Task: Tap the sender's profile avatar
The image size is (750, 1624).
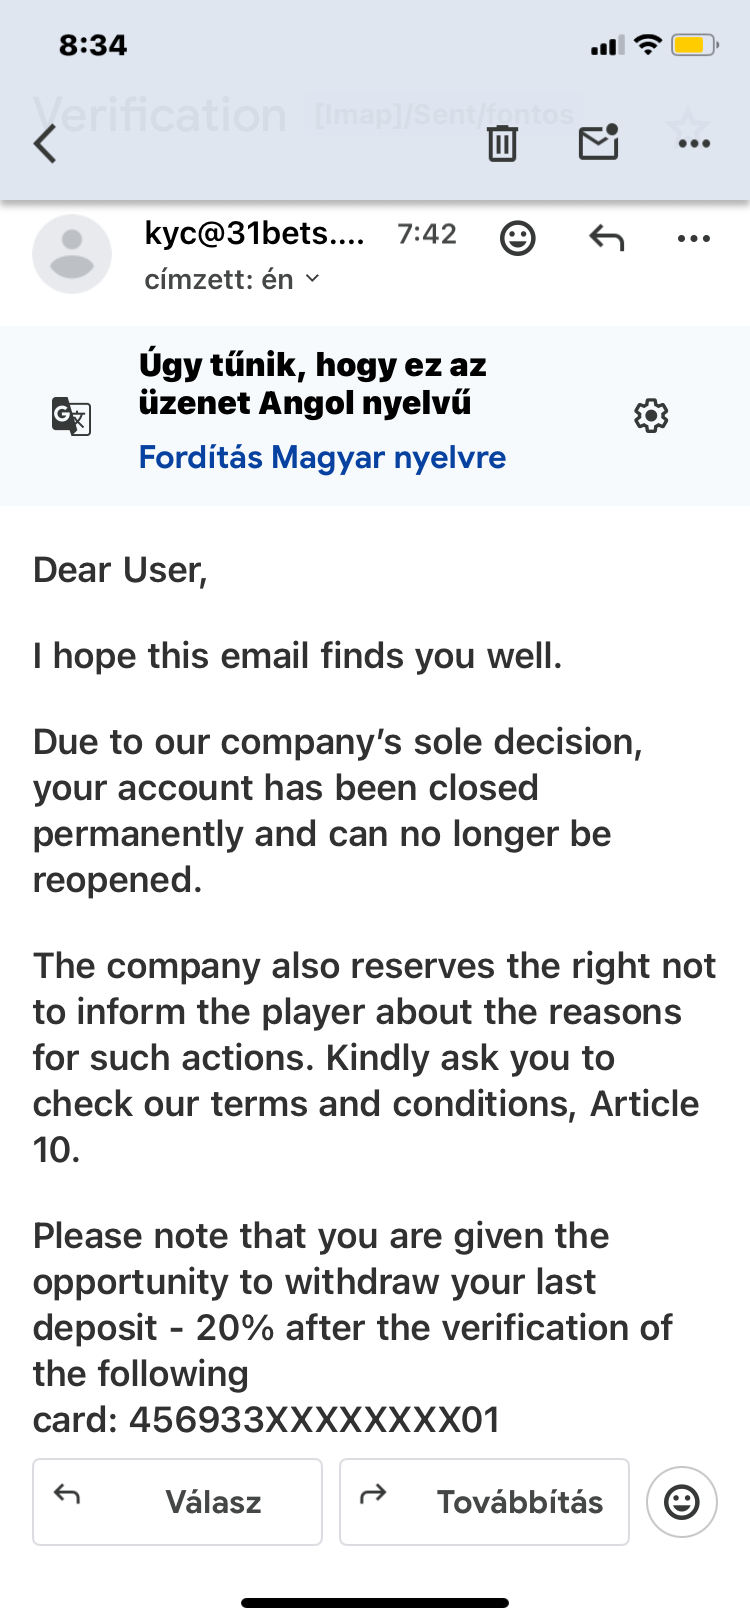Action: point(72,254)
